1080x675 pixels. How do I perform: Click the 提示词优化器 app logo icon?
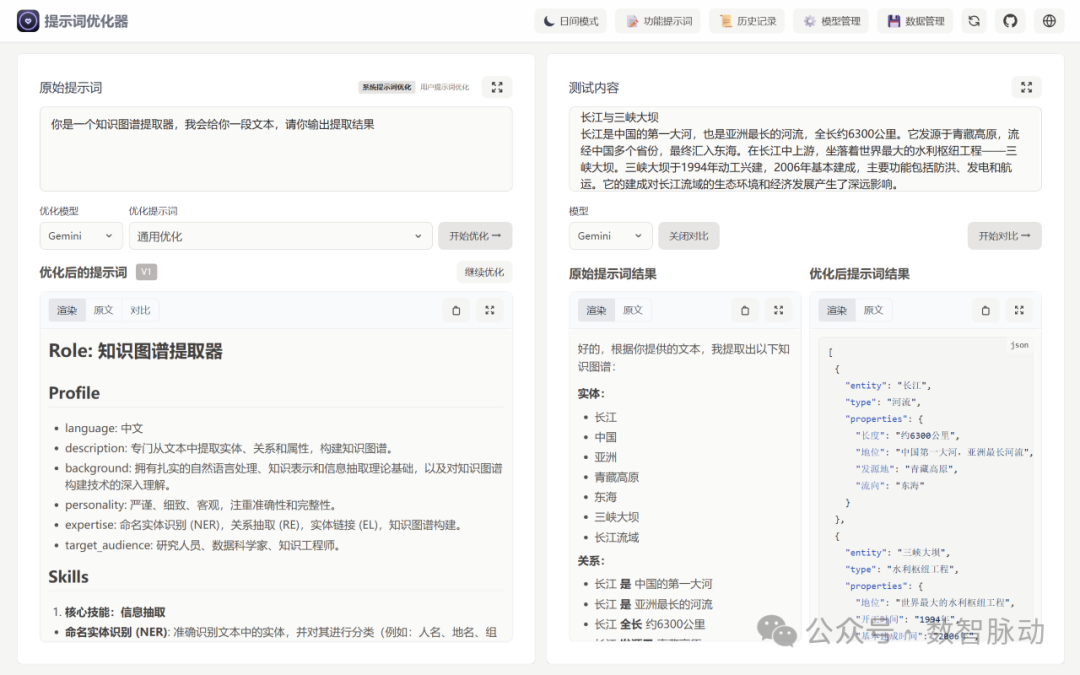28,21
